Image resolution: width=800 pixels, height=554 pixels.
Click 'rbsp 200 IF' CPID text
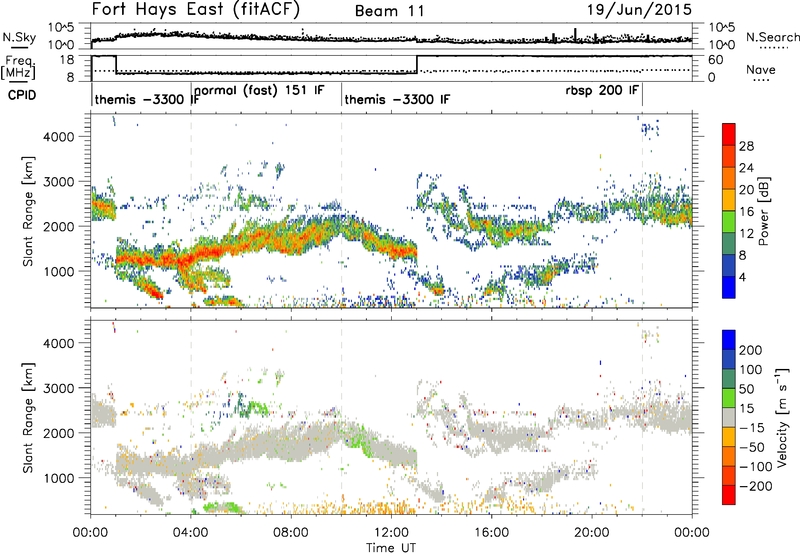point(602,91)
